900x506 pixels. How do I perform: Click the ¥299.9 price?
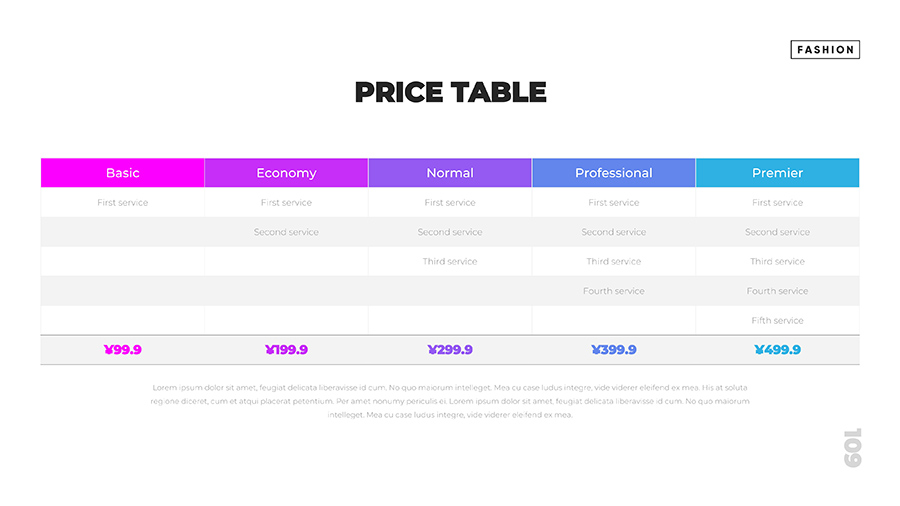point(450,350)
